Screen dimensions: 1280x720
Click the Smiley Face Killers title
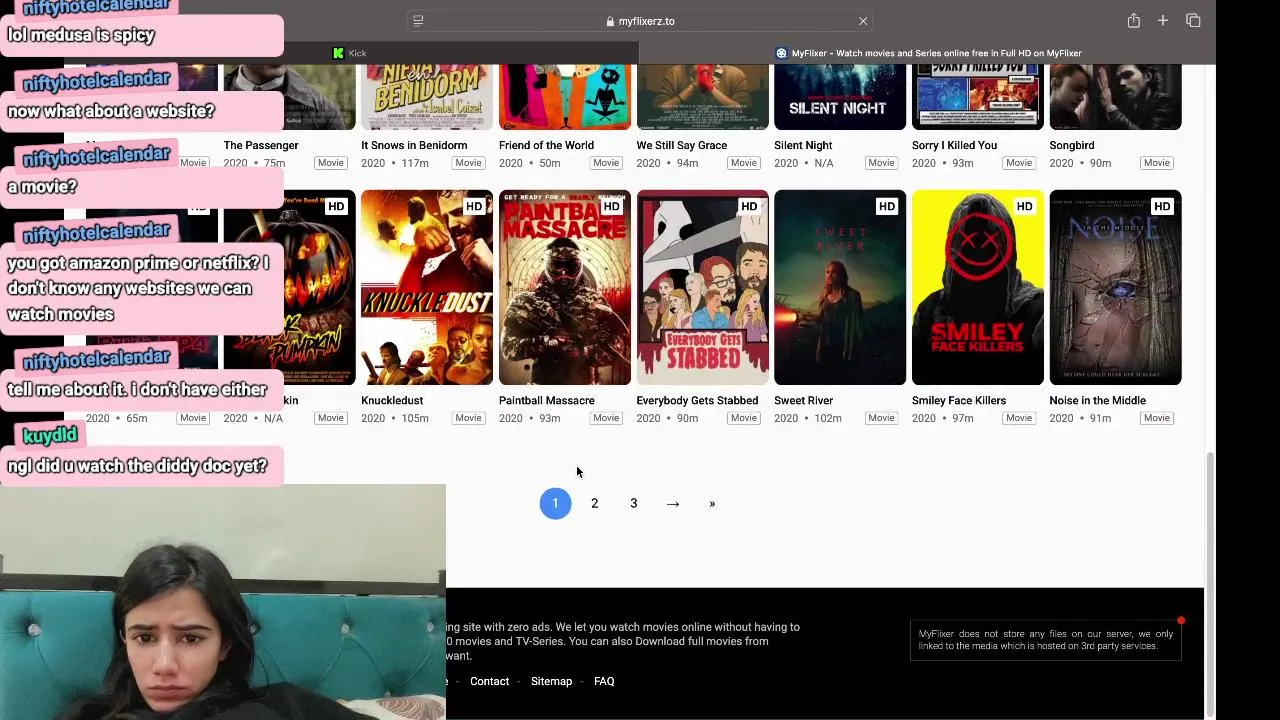[959, 400]
